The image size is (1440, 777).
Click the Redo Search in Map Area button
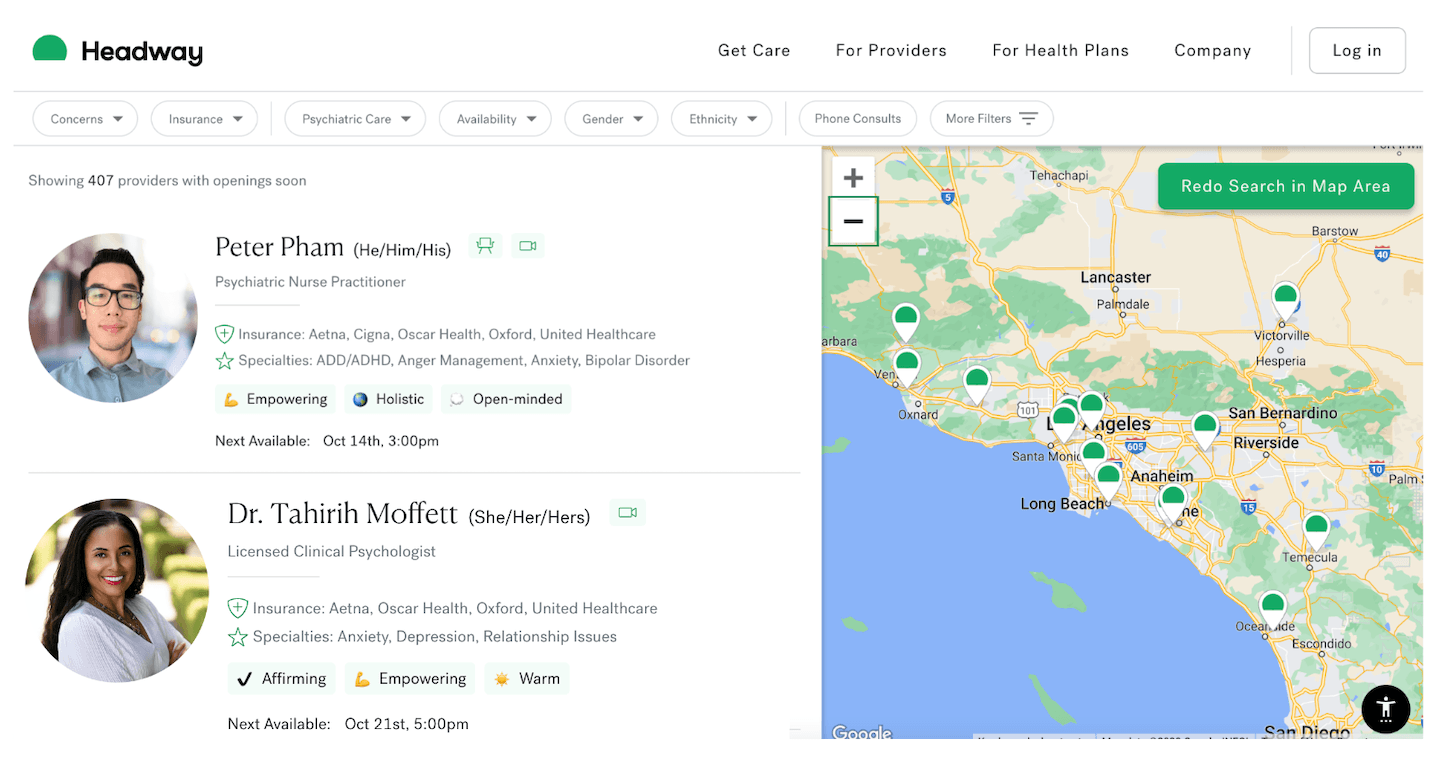(x=1286, y=186)
